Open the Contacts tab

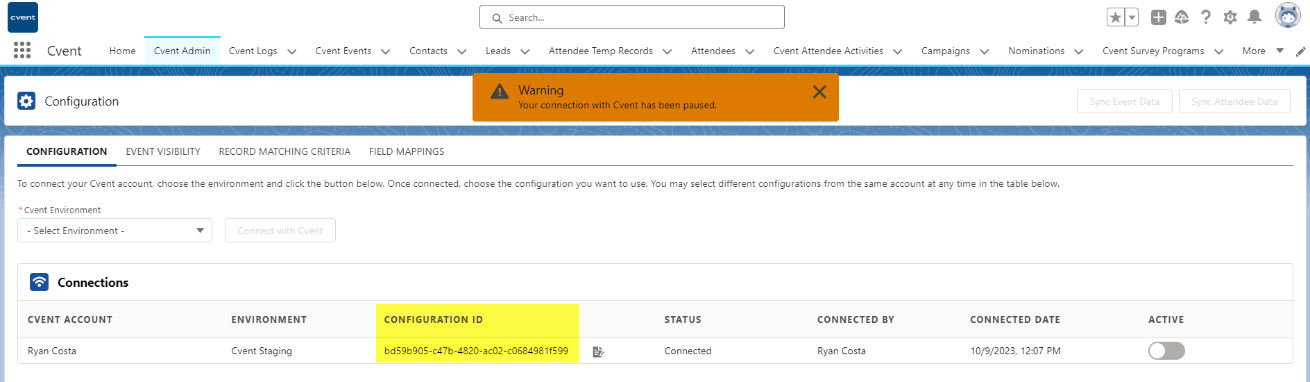[428, 51]
